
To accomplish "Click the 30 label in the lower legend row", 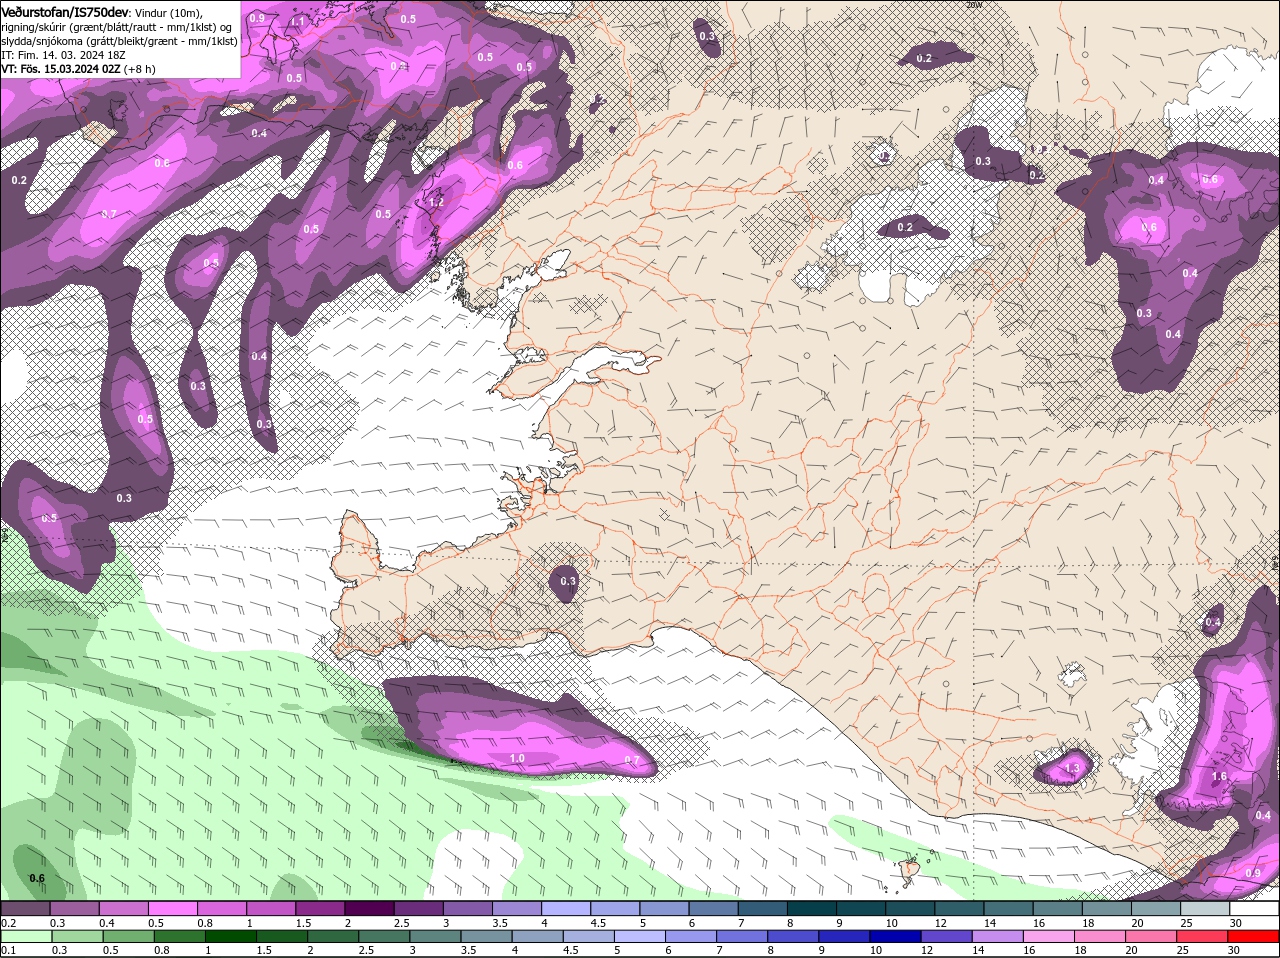I will 1233,950.
